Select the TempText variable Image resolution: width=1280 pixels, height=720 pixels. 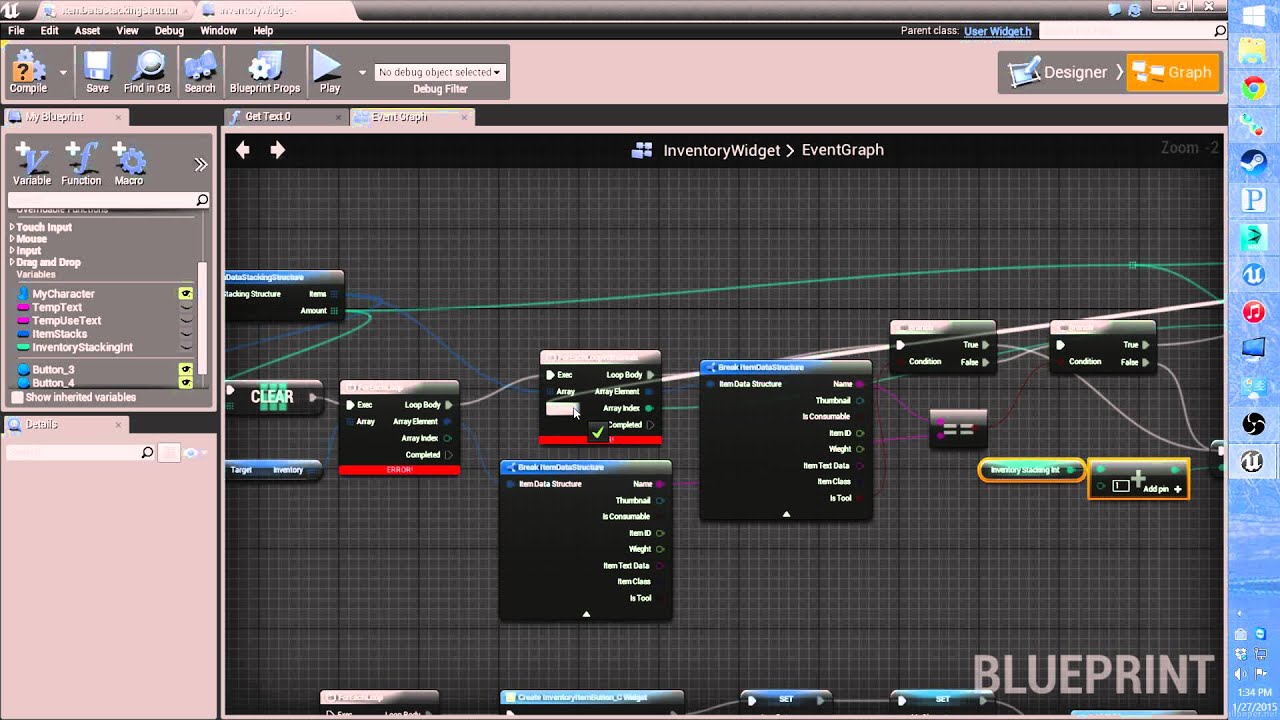(x=57, y=307)
